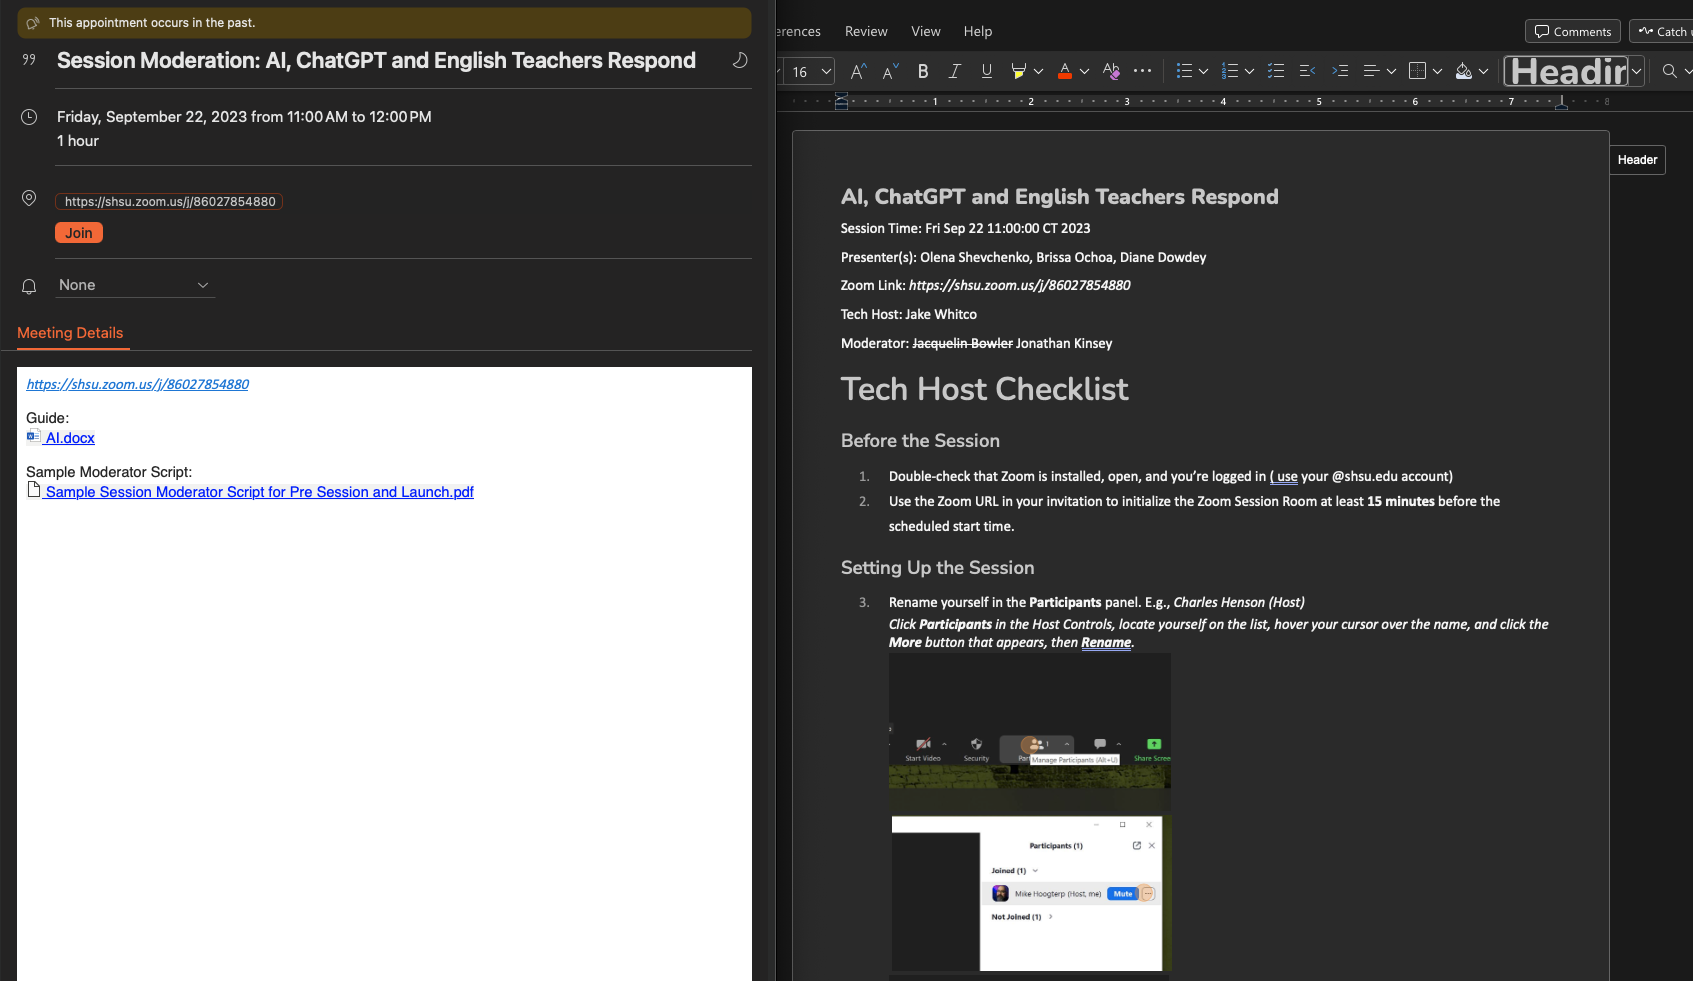Click the decrease indent icon
Viewport: 1693px width, 981px height.
point(1307,71)
